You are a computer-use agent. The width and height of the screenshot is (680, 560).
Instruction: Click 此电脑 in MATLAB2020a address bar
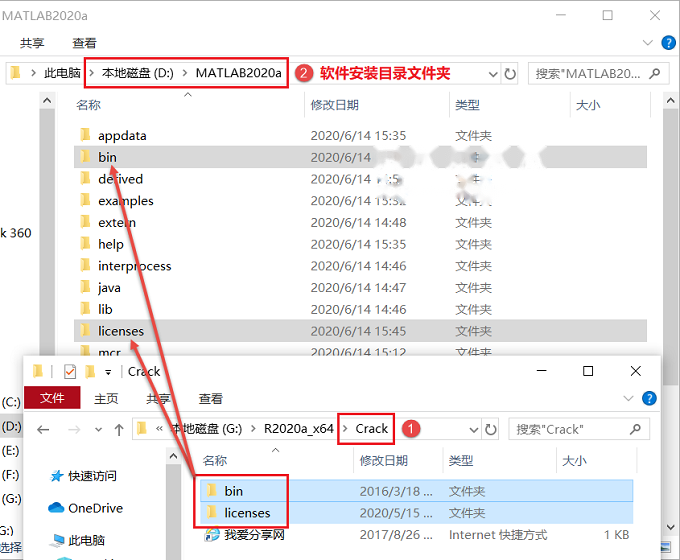pos(62,73)
